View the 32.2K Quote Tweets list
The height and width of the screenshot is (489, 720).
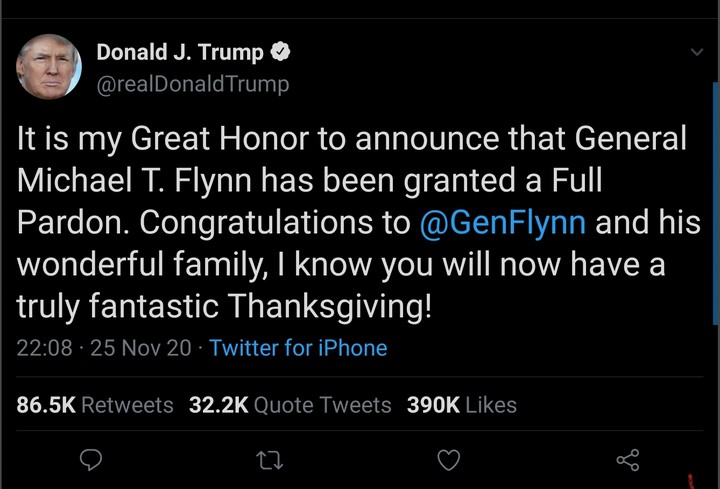tap(290, 405)
